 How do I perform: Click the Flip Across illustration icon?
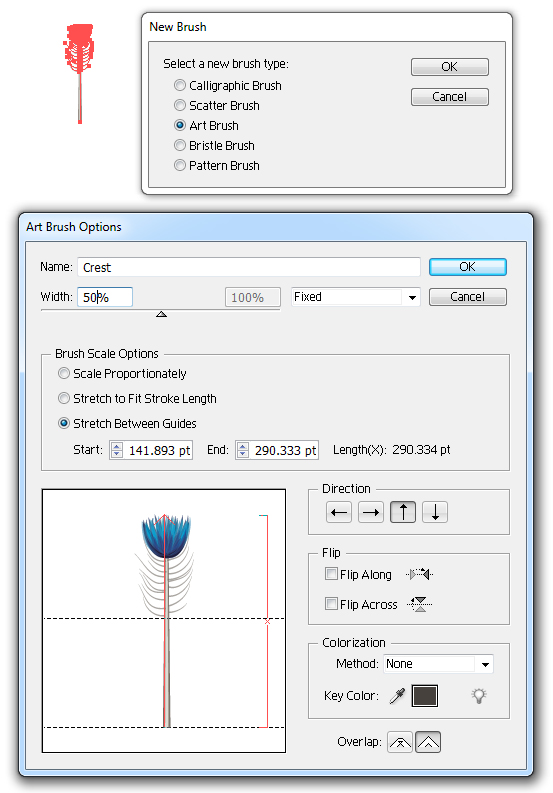pos(419,604)
